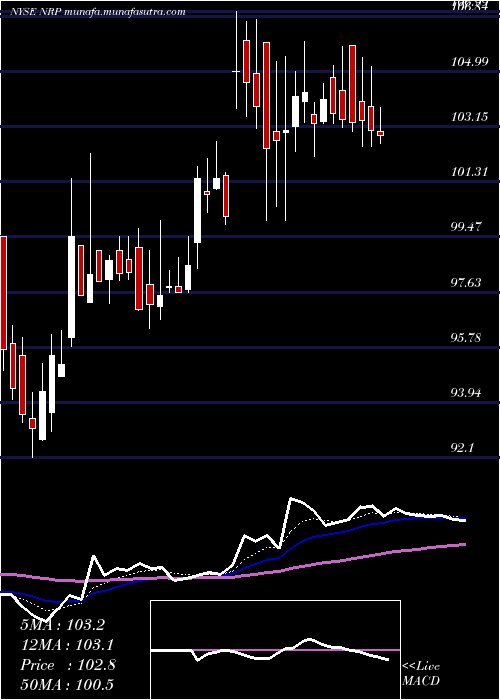Viewport: 500px width, 700px height.
Task: Select the 93.94 price axis label
Action: 467,393
